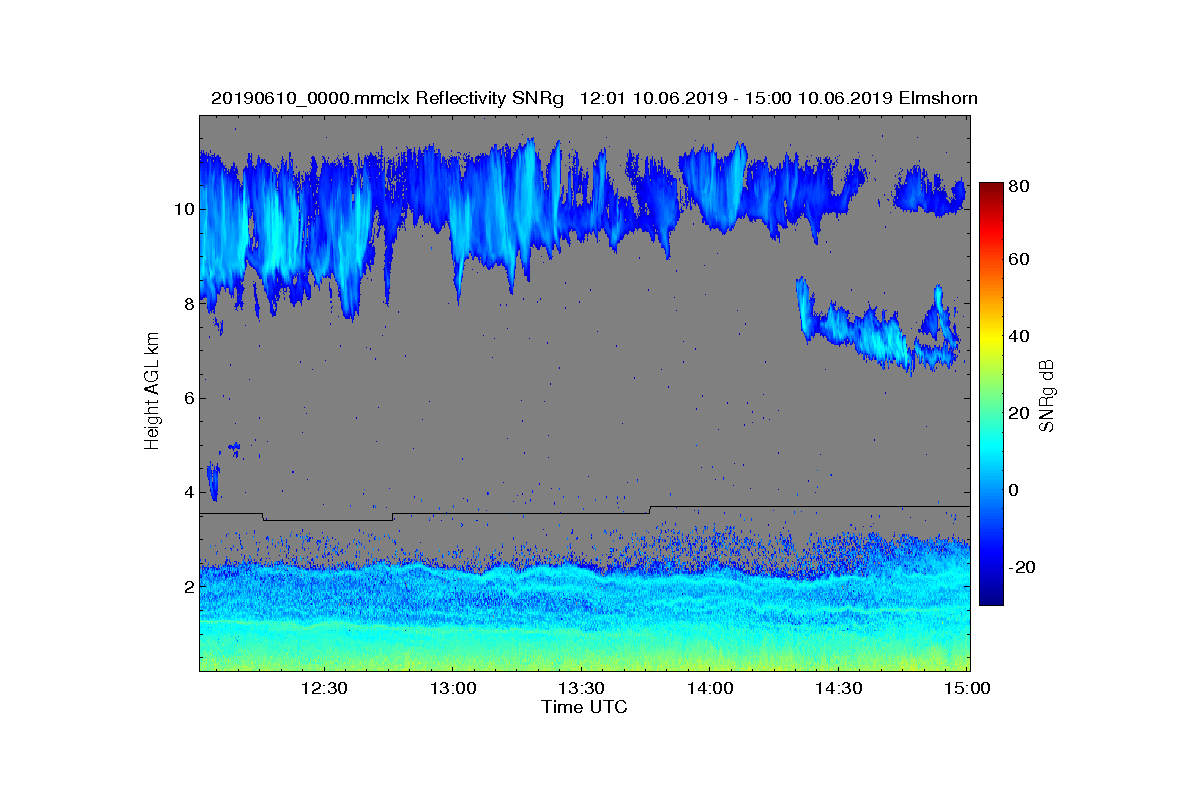Click the 10 km height tick label
Viewport: 1200px width, 800px height.
[182, 209]
